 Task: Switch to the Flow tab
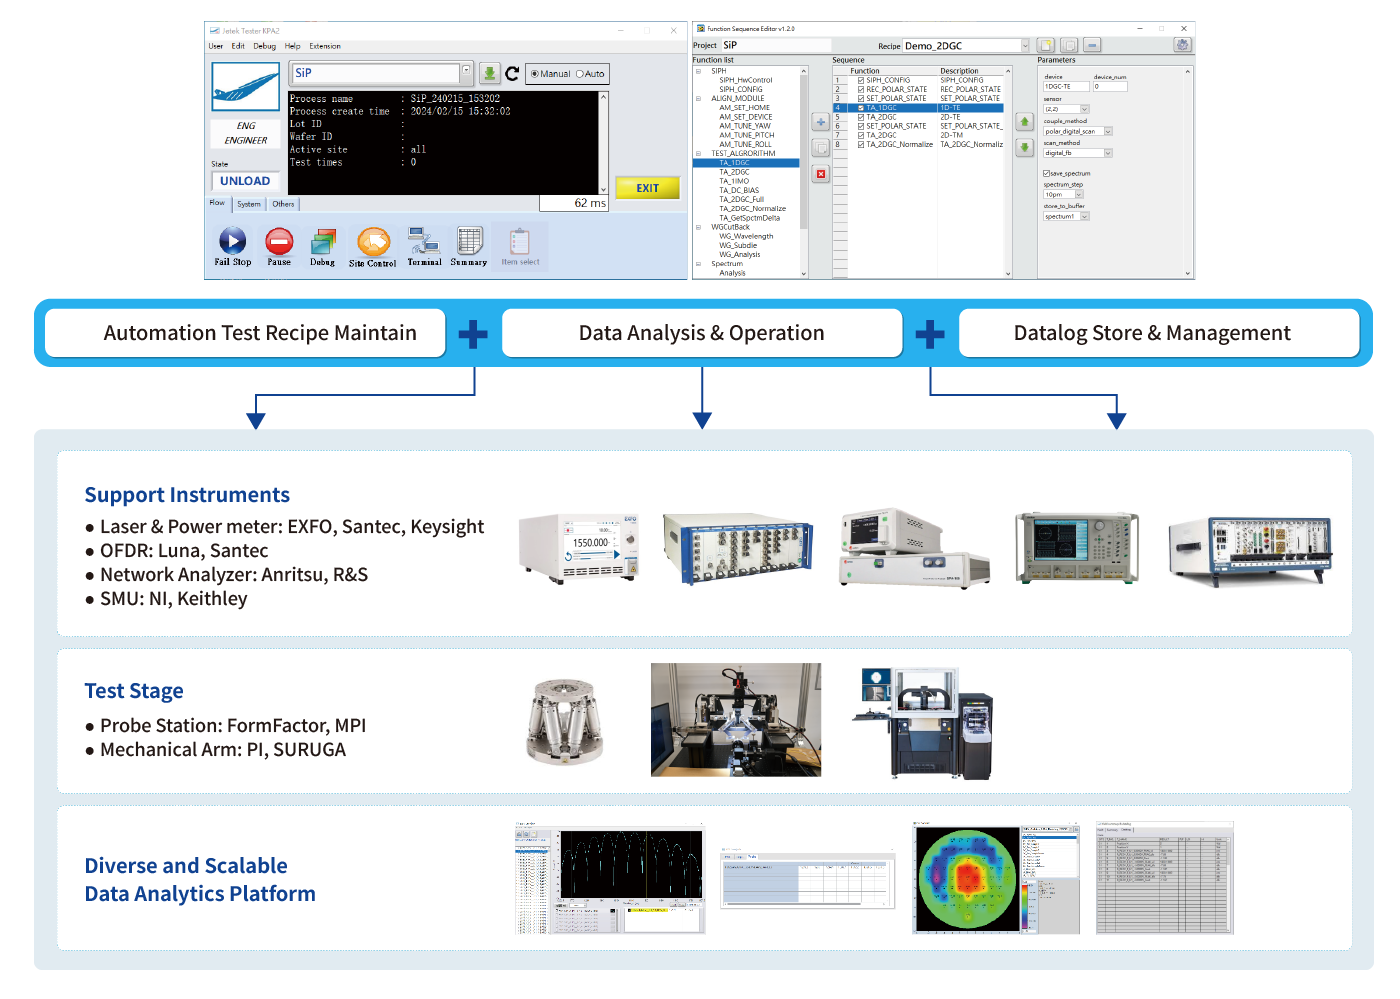(x=218, y=203)
